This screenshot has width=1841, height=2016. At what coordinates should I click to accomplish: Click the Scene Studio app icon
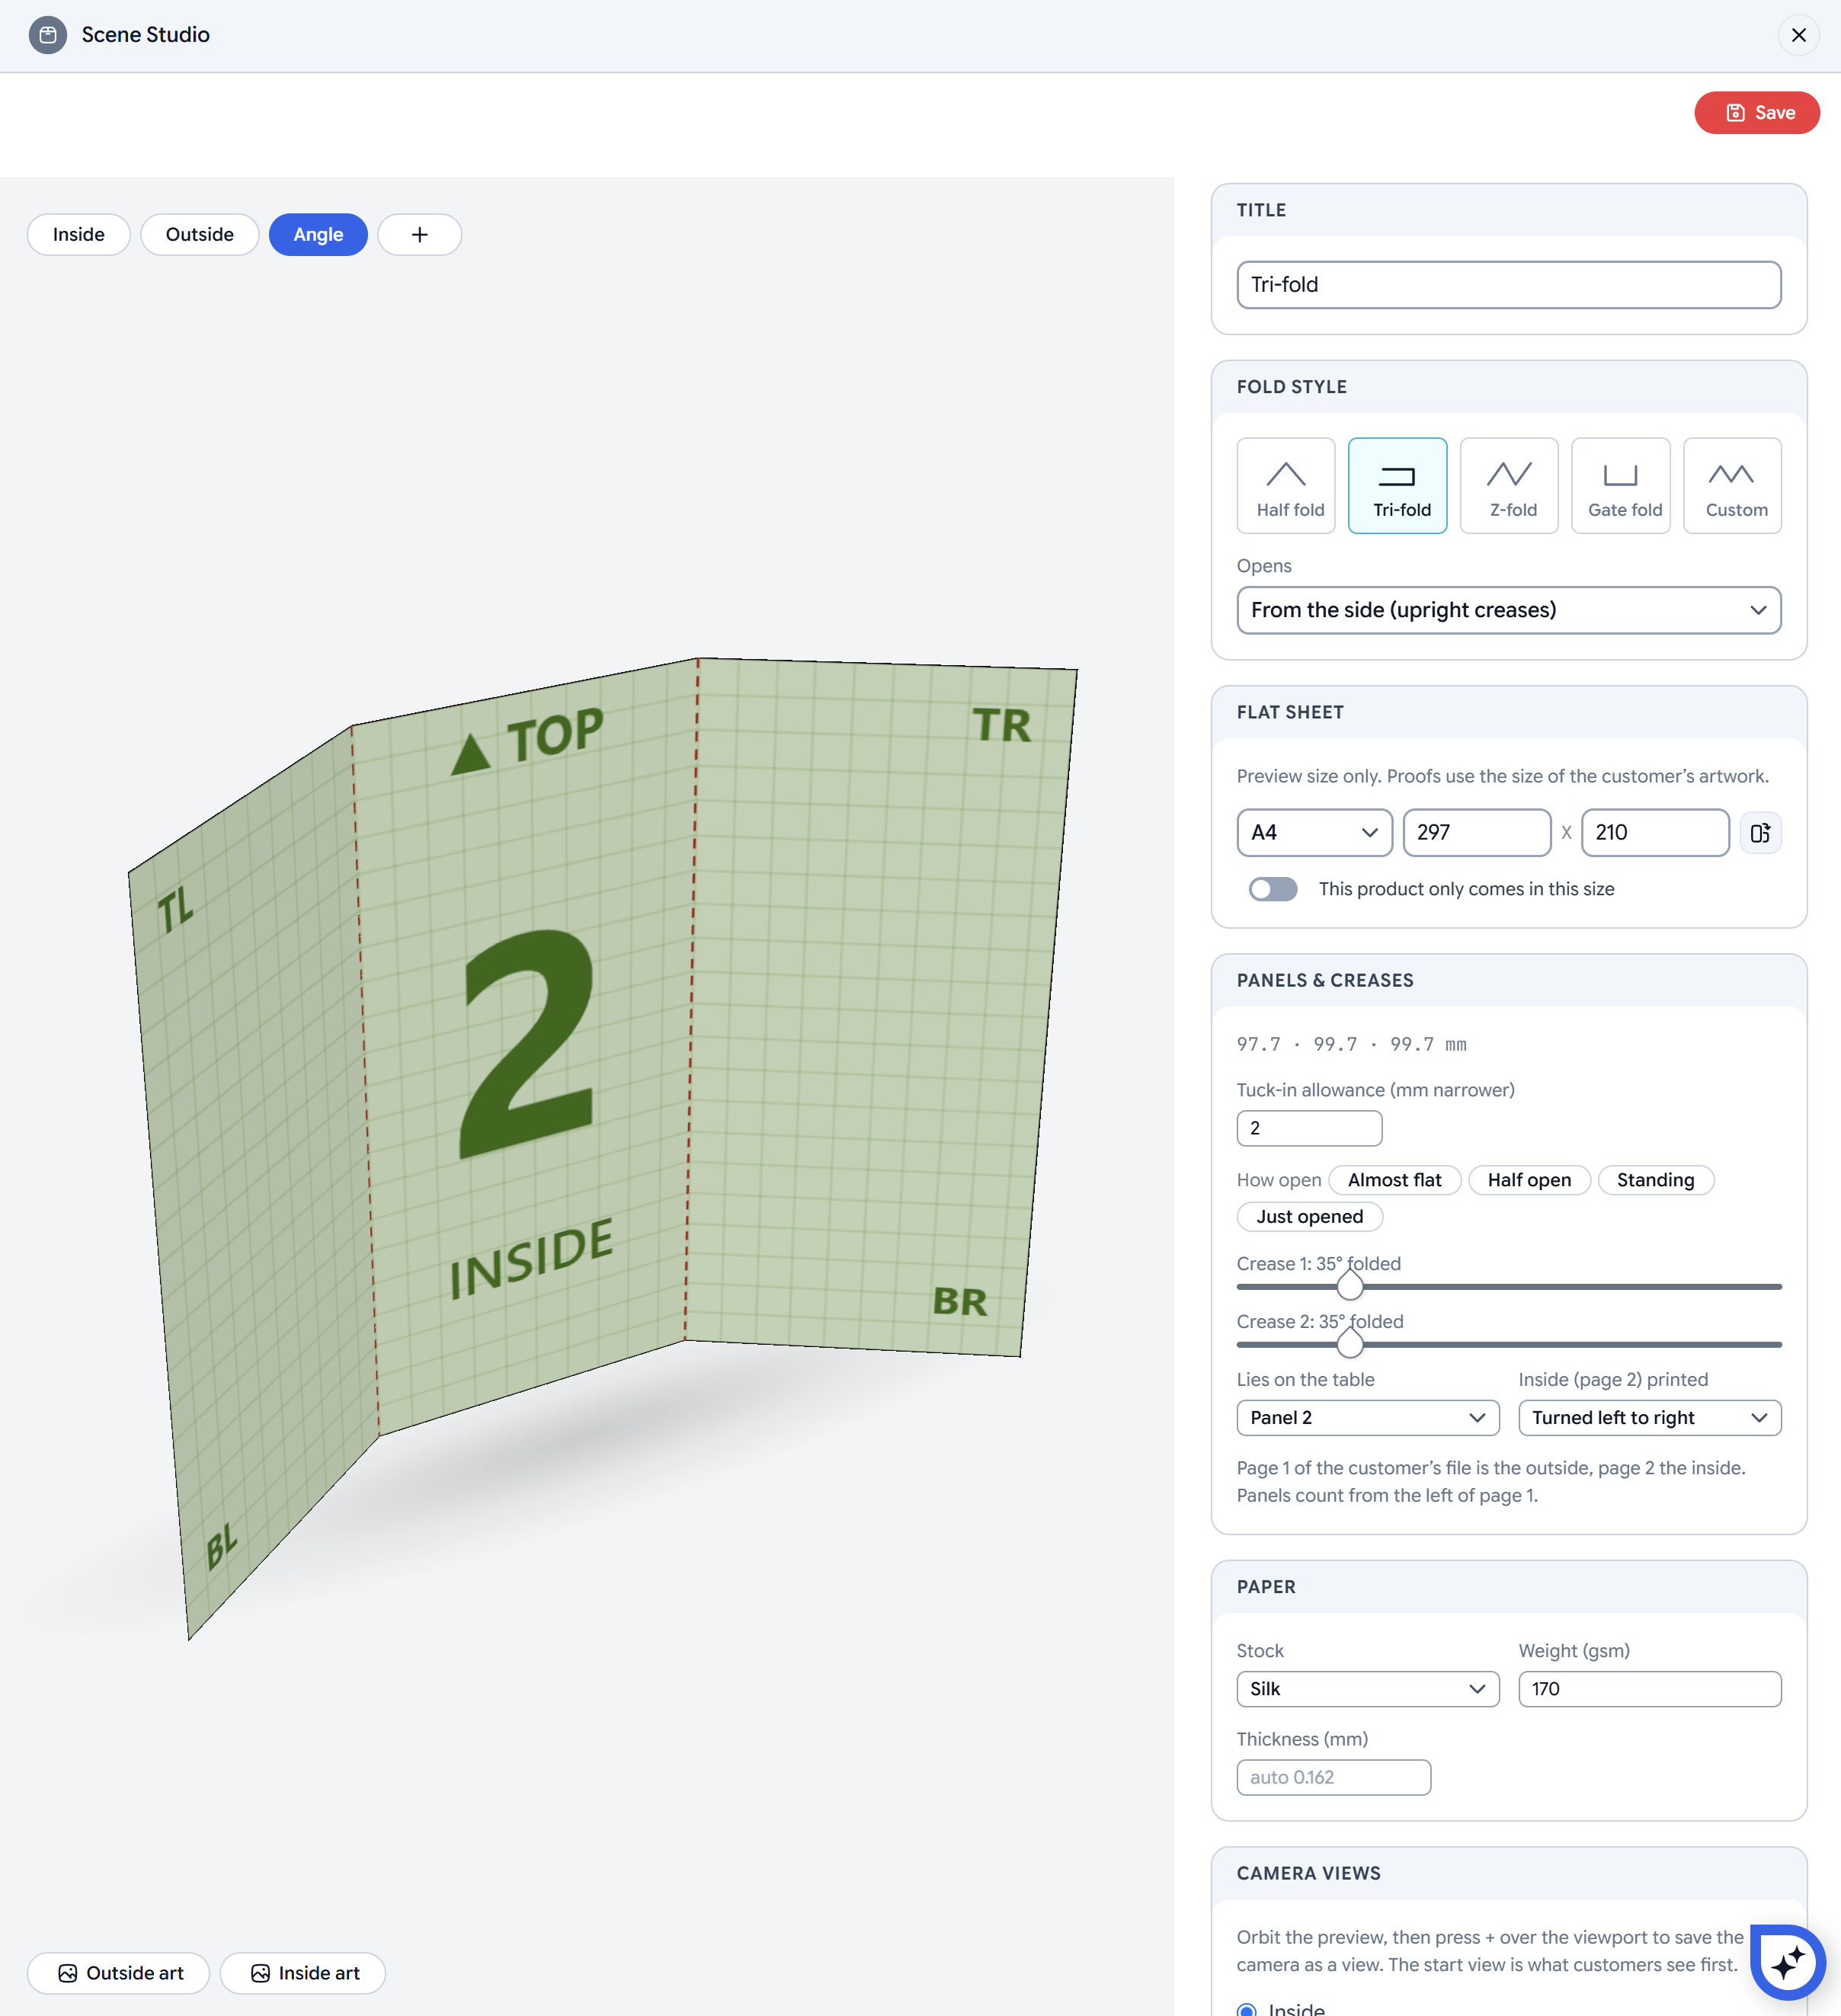pyautogui.click(x=47, y=35)
